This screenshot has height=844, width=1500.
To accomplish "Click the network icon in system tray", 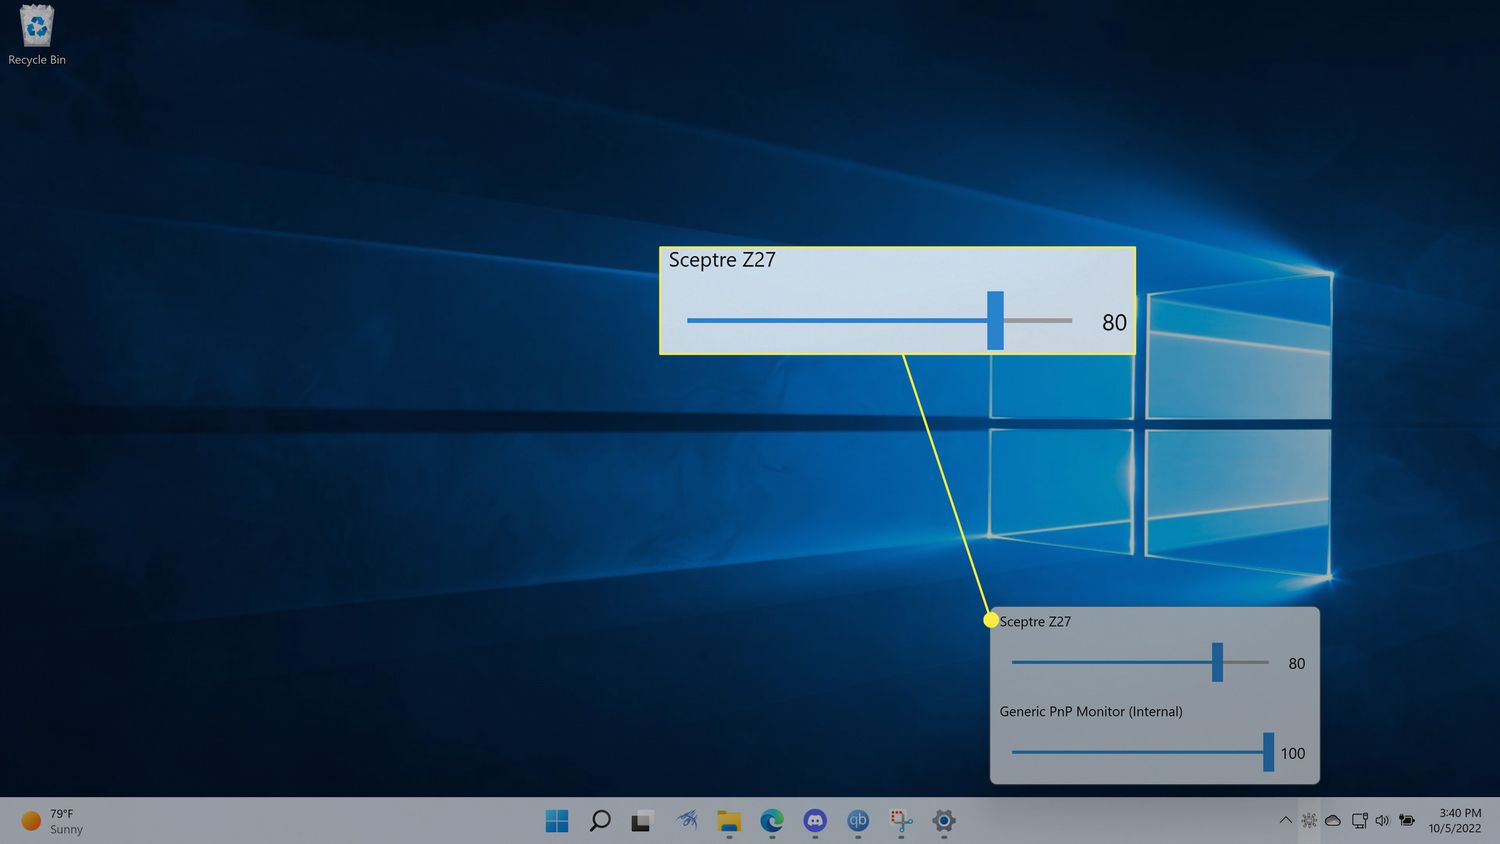I will pyautogui.click(x=1359, y=821).
